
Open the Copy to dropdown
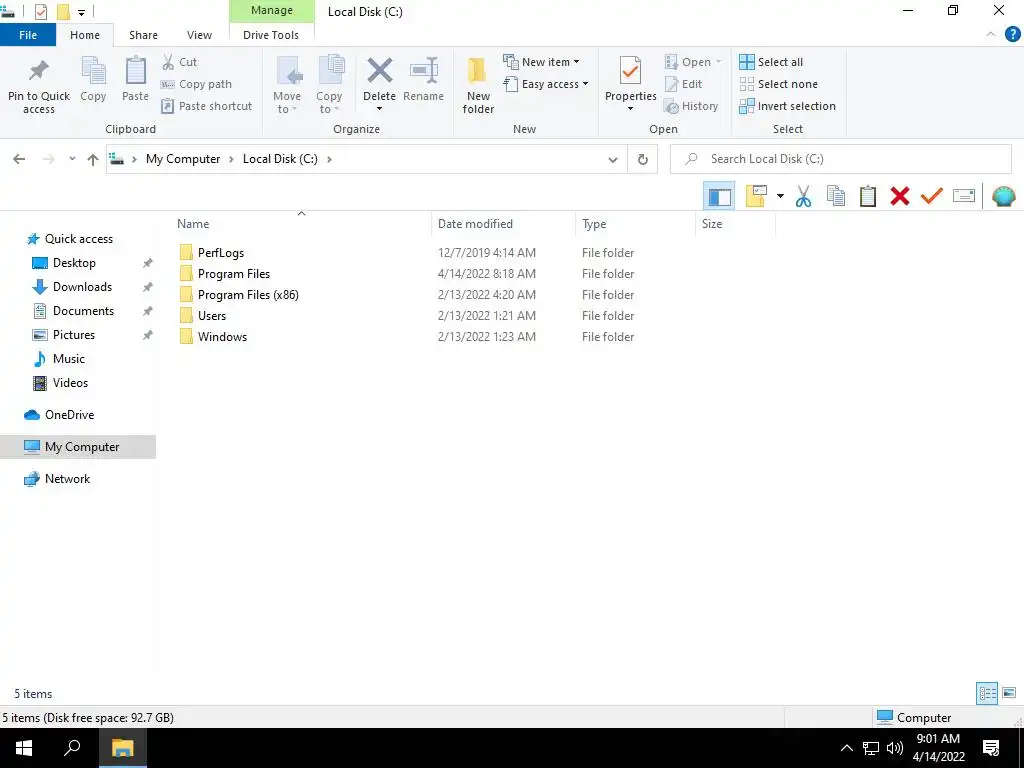click(329, 85)
